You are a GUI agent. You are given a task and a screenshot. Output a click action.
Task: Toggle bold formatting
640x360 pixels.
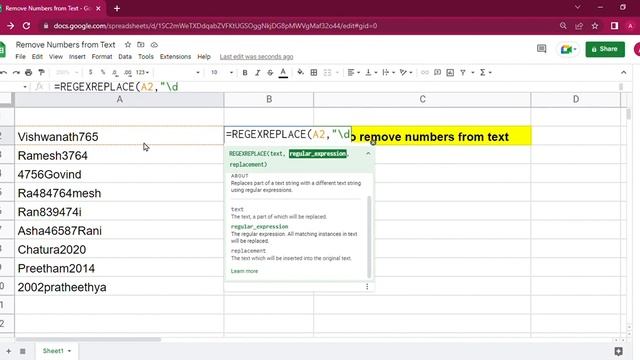(x=245, y=73)
